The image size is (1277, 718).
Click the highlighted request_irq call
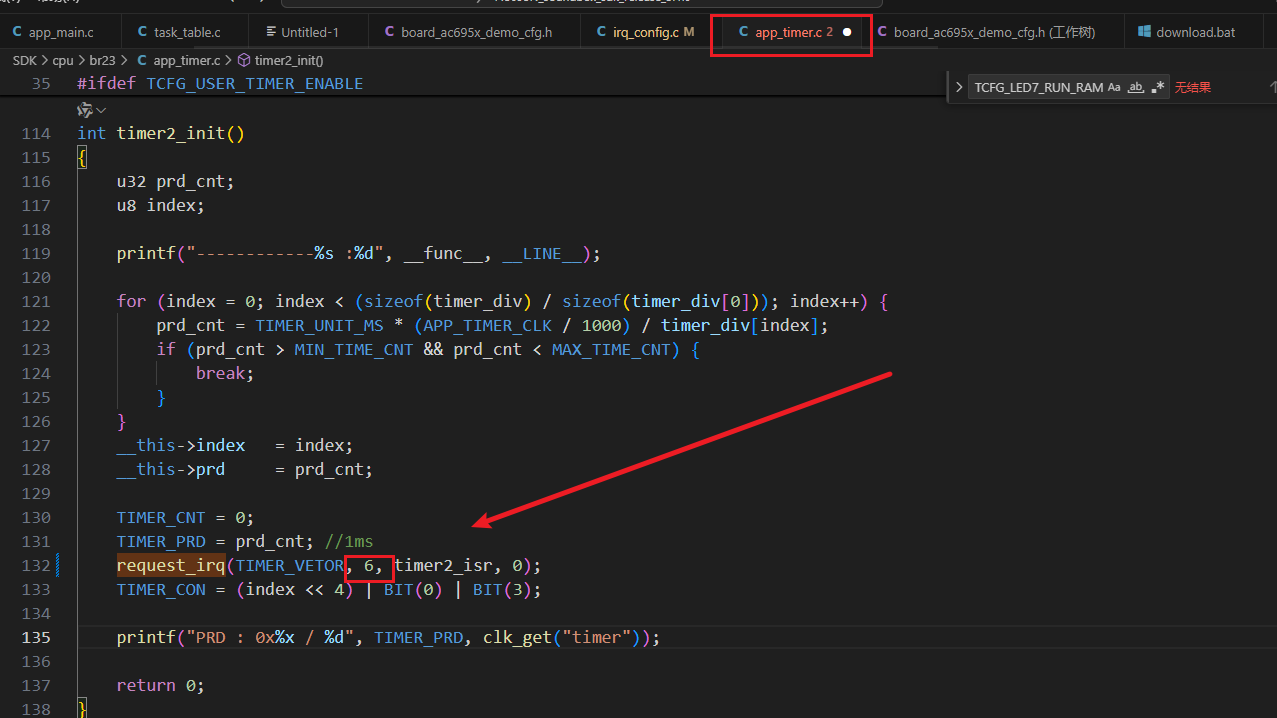tap(171, 565)
